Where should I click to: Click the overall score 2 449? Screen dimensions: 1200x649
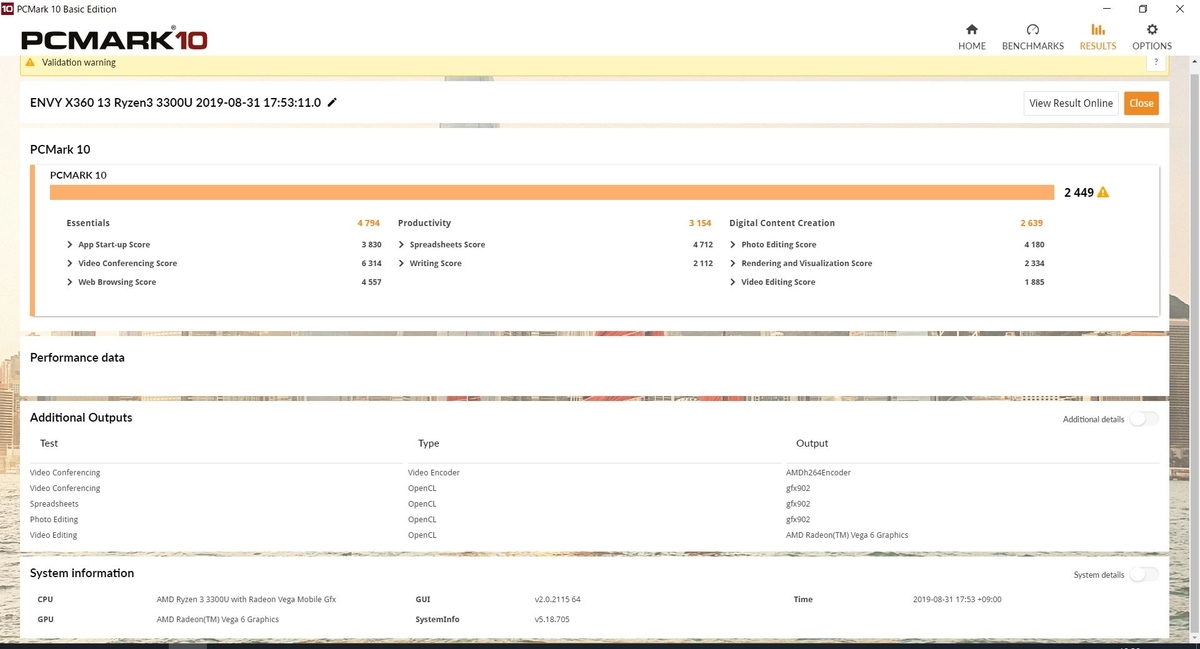[1078, 192]
